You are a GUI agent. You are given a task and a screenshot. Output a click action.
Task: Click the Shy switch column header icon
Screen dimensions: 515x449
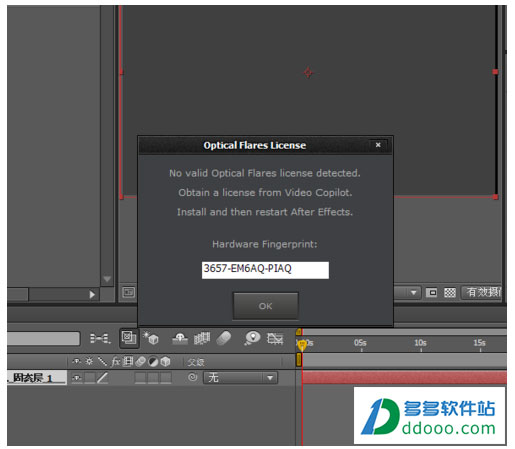(x=77, y=361)
